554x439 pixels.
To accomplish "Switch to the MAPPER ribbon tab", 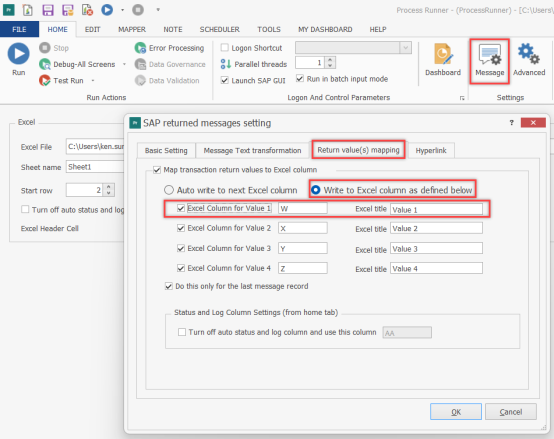I will (x=132, y=29).
